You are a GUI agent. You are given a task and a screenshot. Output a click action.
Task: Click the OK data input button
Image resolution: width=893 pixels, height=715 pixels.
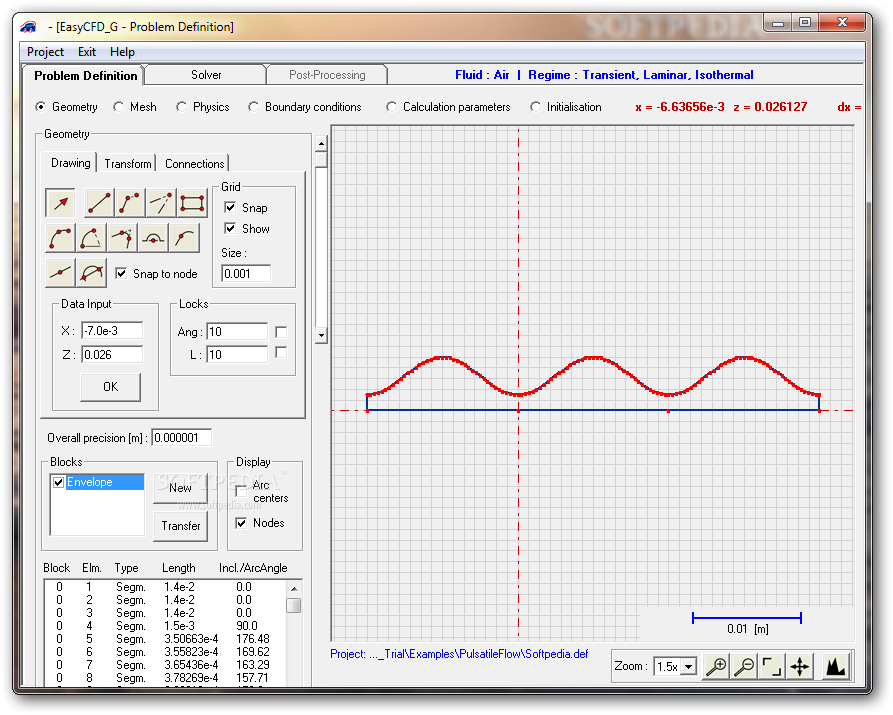coord(110,387)
